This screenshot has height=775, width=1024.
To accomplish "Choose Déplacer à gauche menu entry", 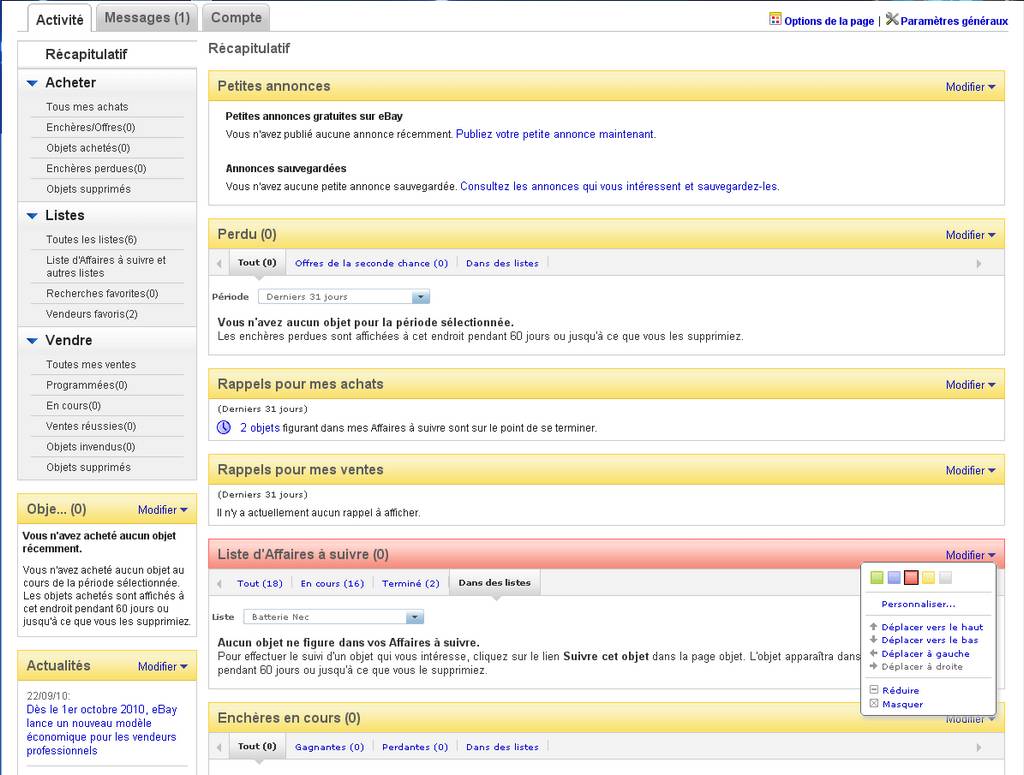I will [x=925, y=654].
